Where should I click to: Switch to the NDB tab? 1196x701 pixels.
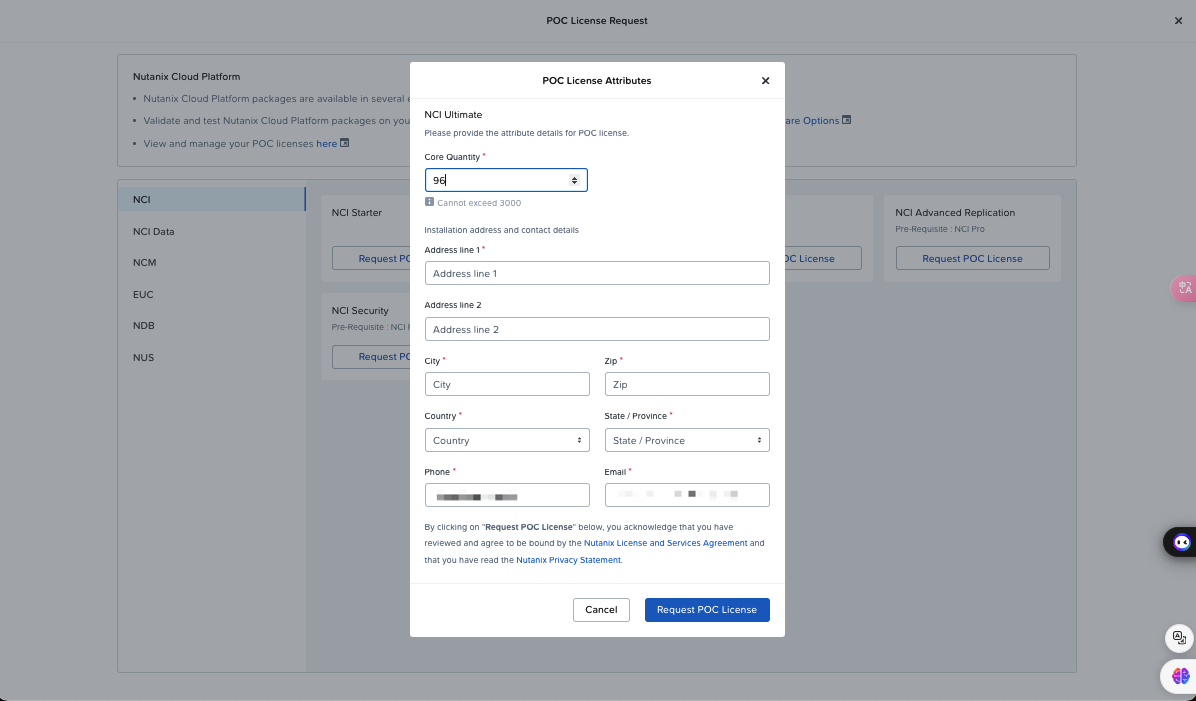tap(212, 326)
